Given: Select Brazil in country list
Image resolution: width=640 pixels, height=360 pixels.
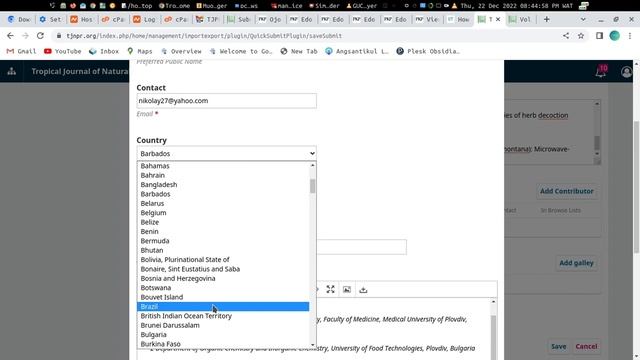Looking at the screenshot, I should click(x=223, y=307).
